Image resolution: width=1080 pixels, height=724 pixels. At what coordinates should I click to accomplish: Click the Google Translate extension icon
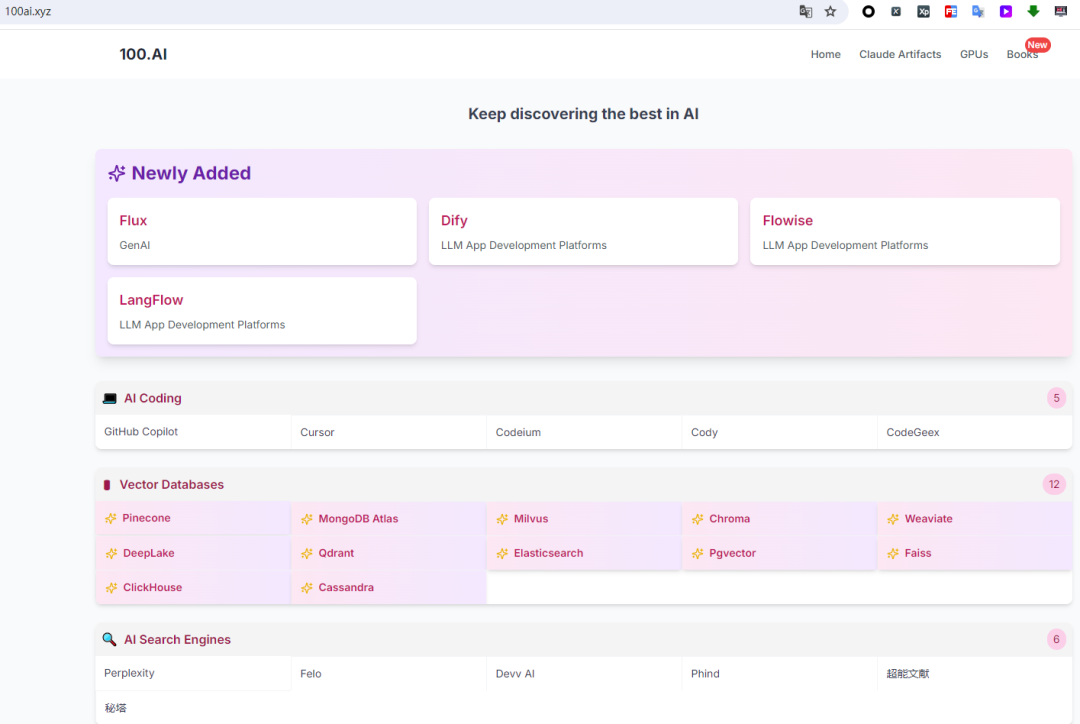tap(978, 12)
